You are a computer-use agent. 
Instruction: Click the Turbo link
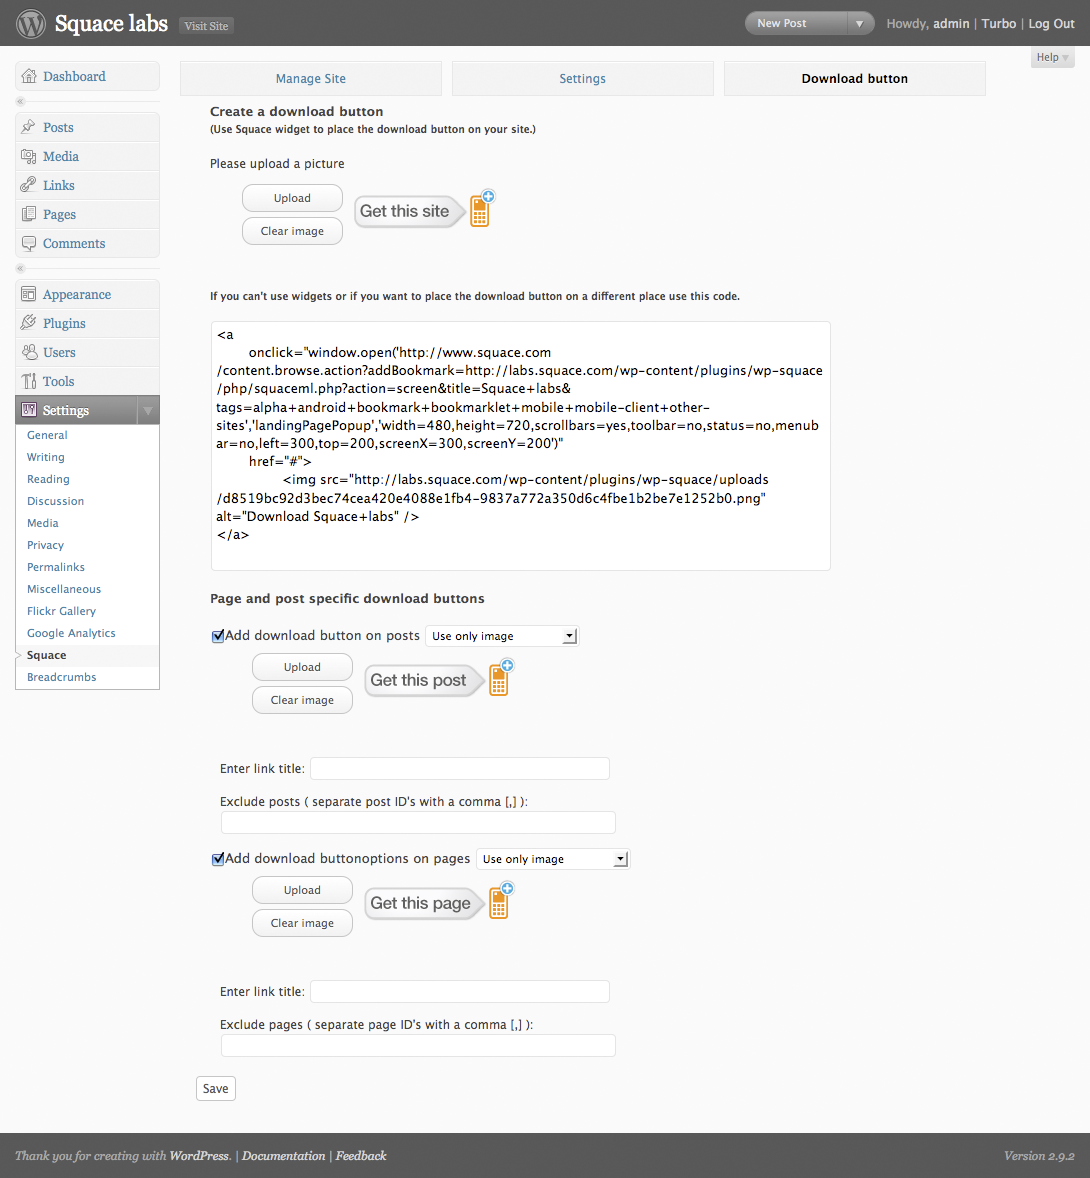pos(998,23)
